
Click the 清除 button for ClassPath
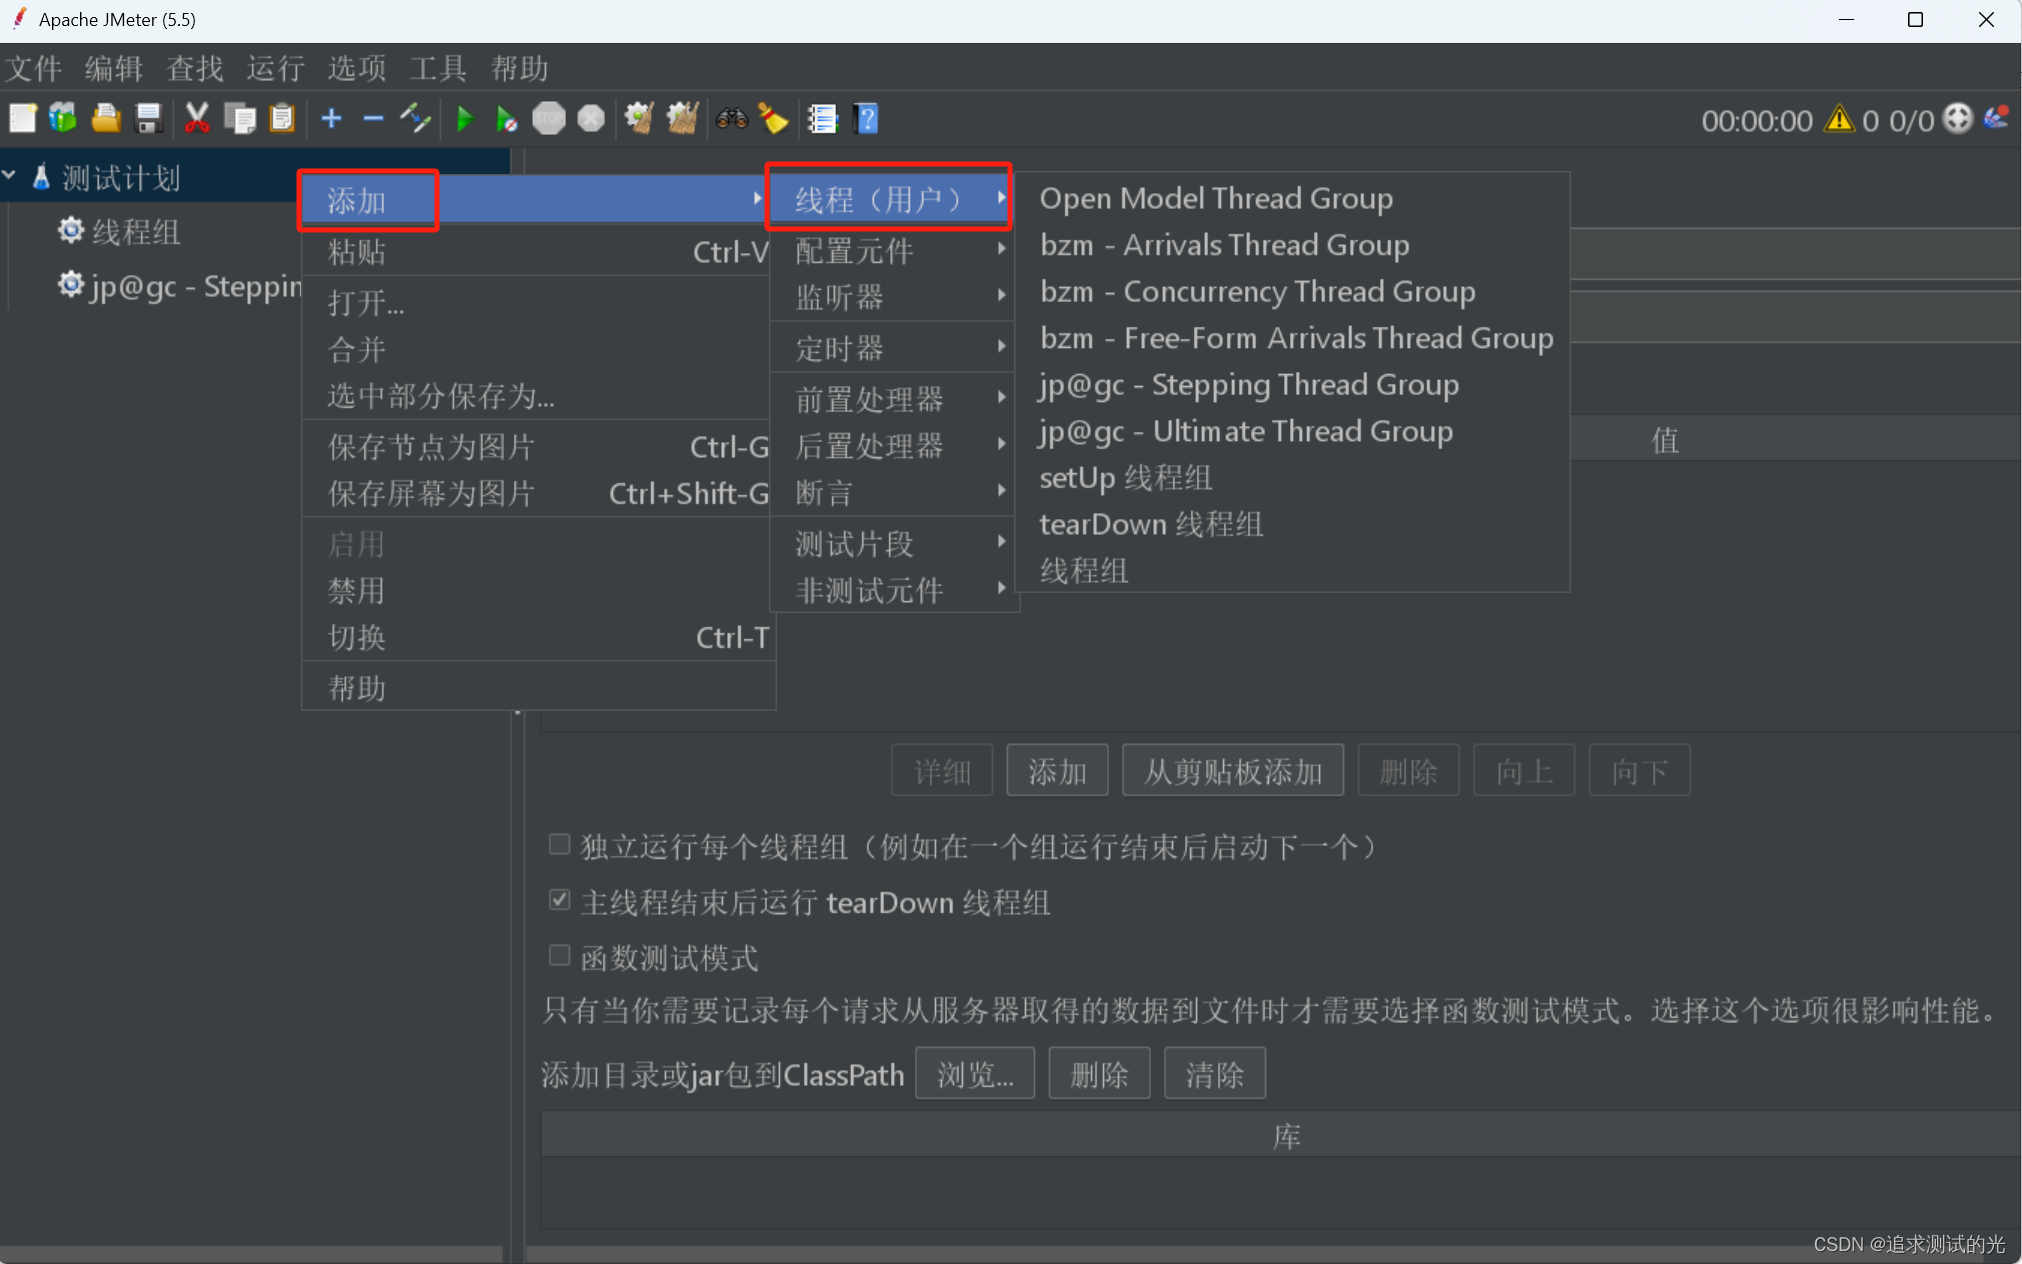click(1215, 1074)
